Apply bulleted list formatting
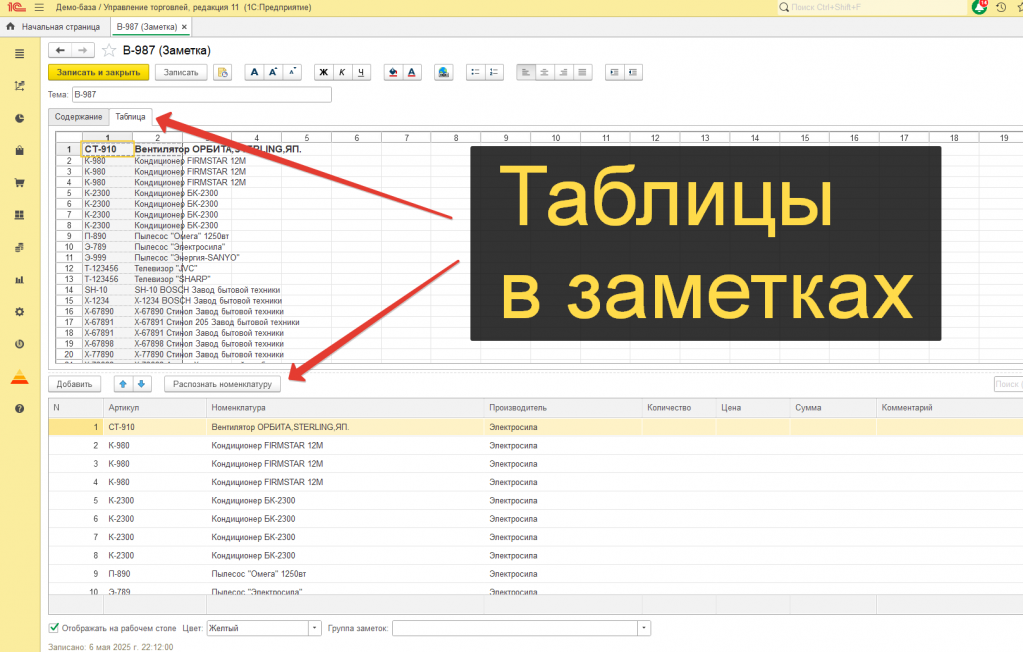 (x=476, y=72)
